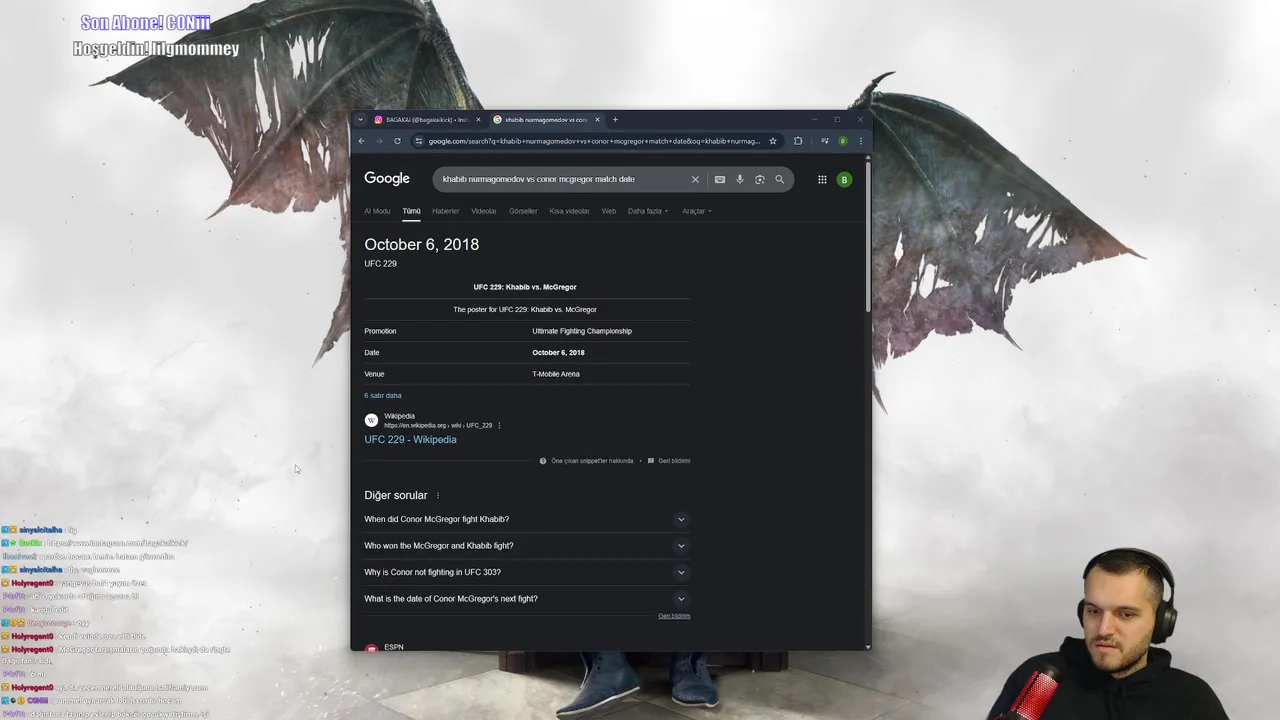Viewport: 1280px width, 720px height.
Task: Bookmark this page with star icon
Action: click(772, 141)
